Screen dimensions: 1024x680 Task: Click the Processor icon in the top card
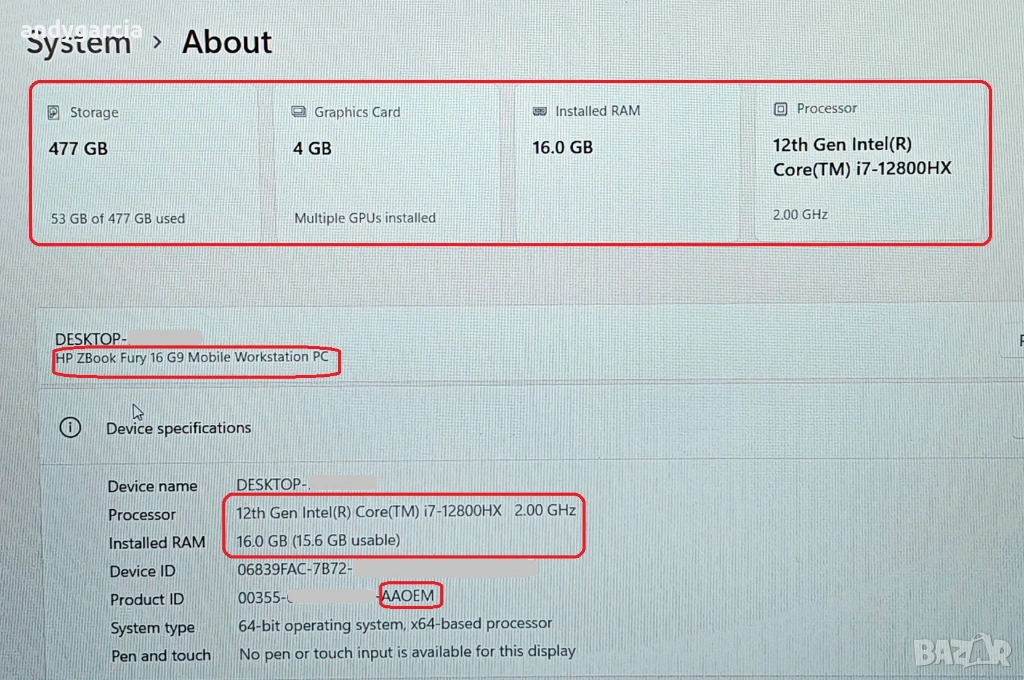point(781,108)
